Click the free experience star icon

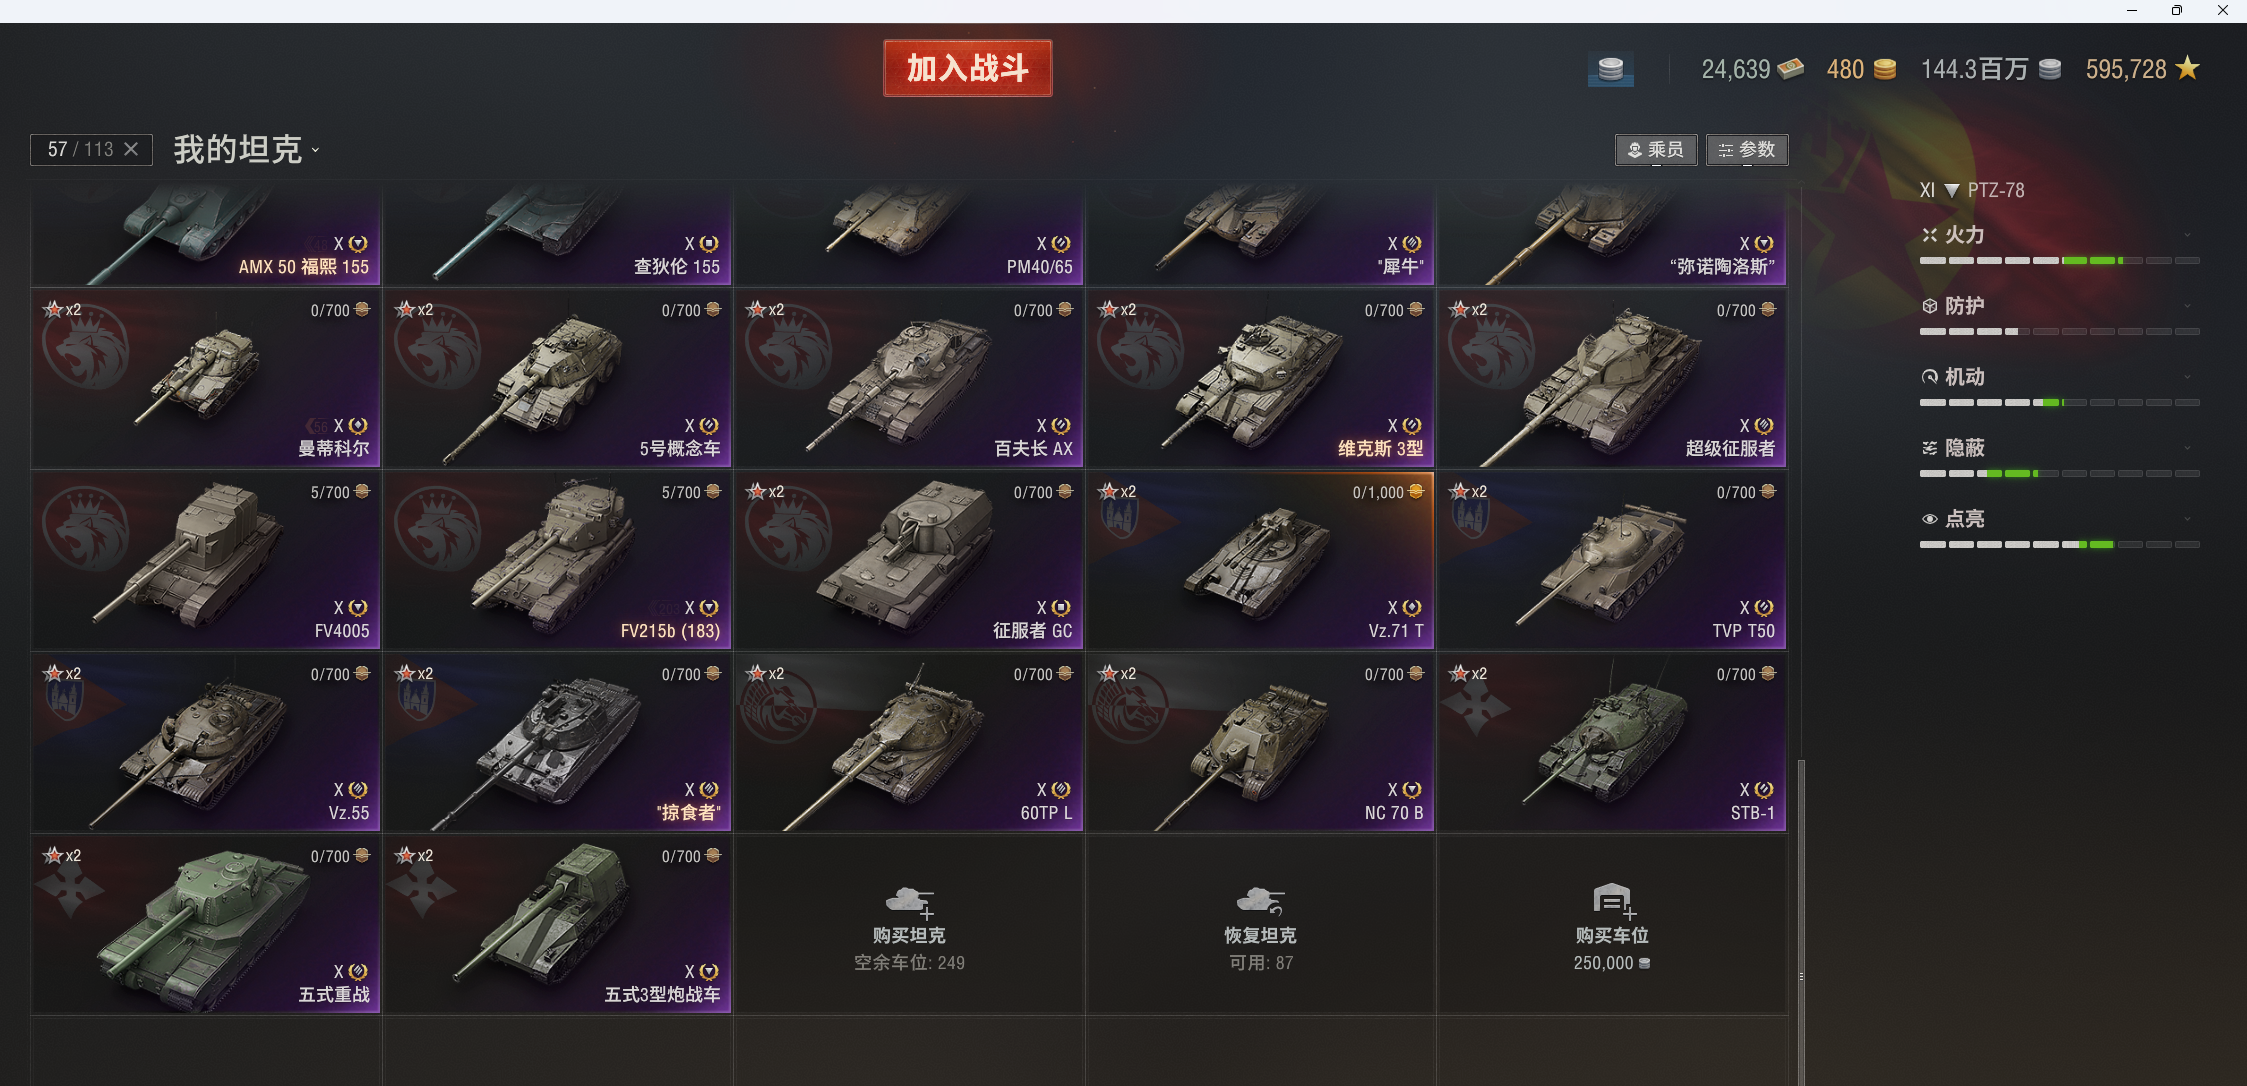pyautogui.click(x=2188, y=68)
